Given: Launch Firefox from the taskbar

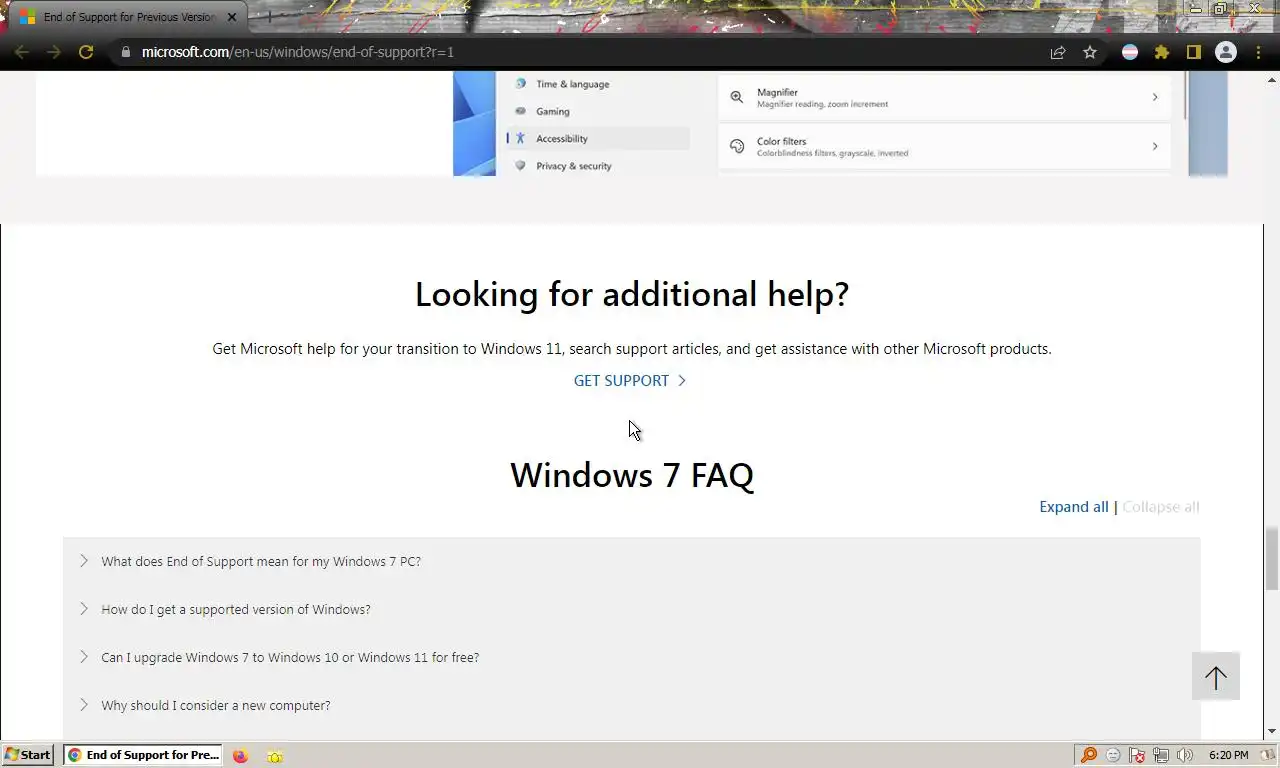Looking at the screenshot, I should (240, 755).
